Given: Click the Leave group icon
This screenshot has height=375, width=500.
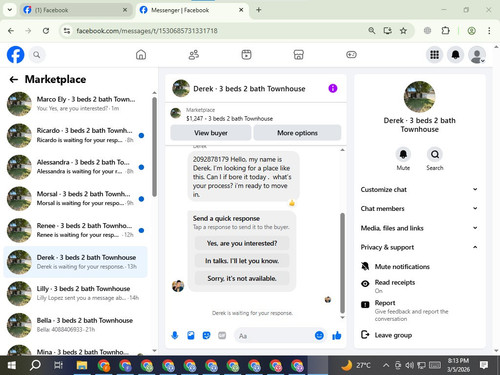Looking at the screenshot, I should pos(365,334).
